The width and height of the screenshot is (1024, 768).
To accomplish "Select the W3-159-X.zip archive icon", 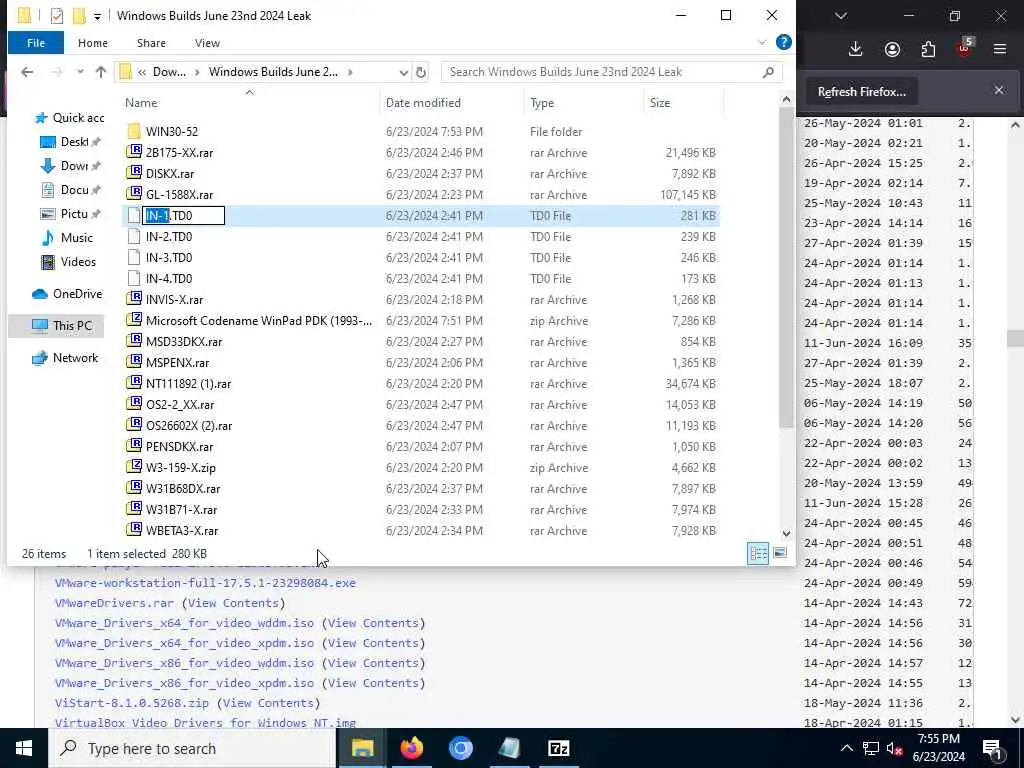I will pos(134,468).
